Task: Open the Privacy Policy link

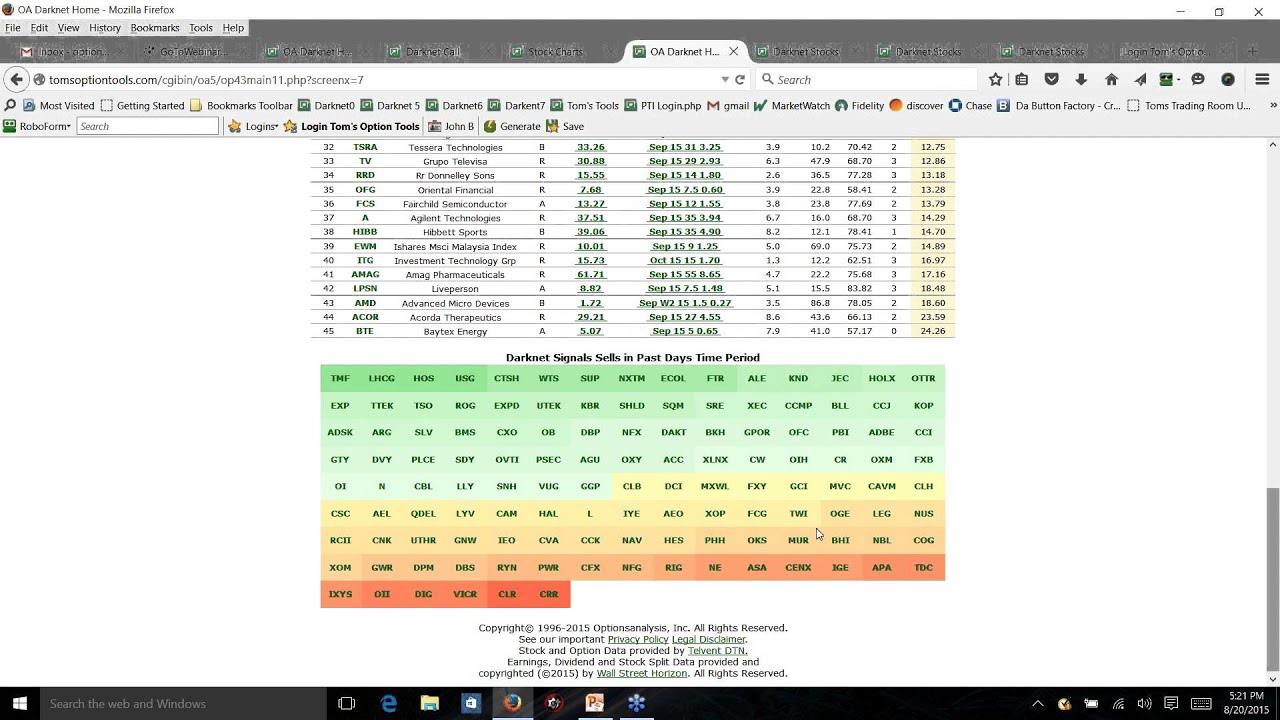Action: 637,639
